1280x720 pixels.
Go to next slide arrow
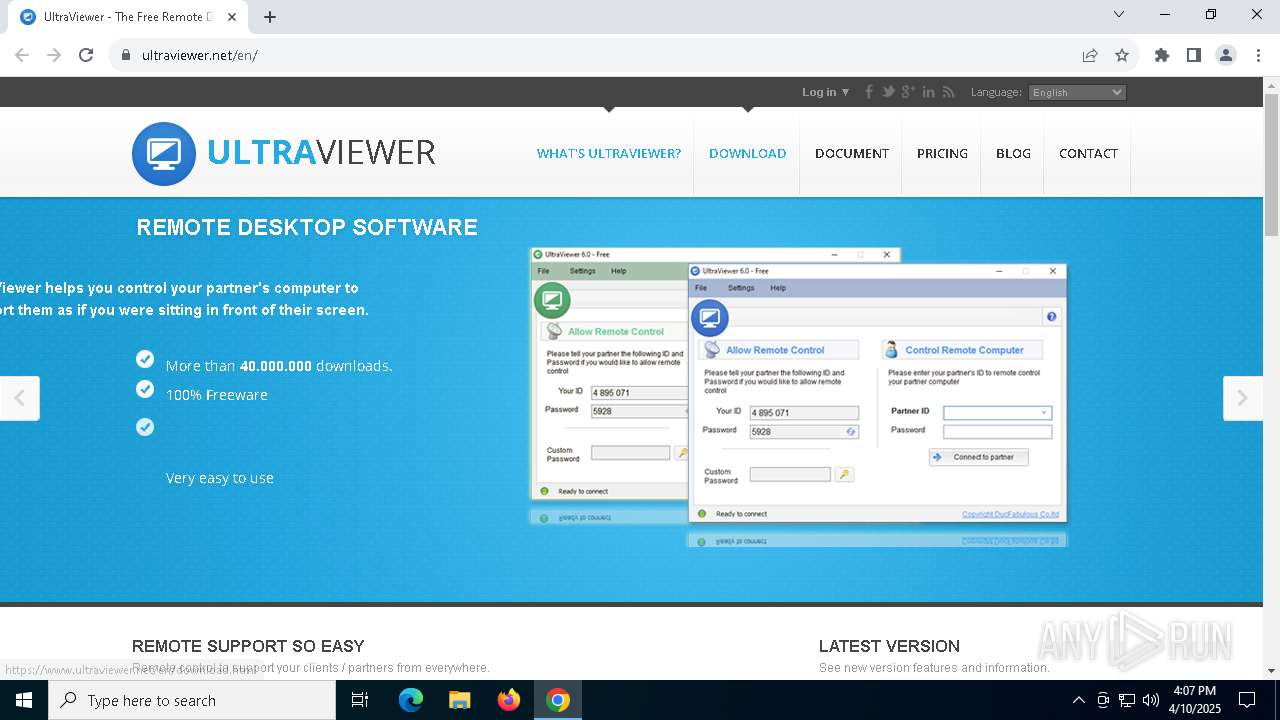pyautogui.click(x=1243, y=398)
